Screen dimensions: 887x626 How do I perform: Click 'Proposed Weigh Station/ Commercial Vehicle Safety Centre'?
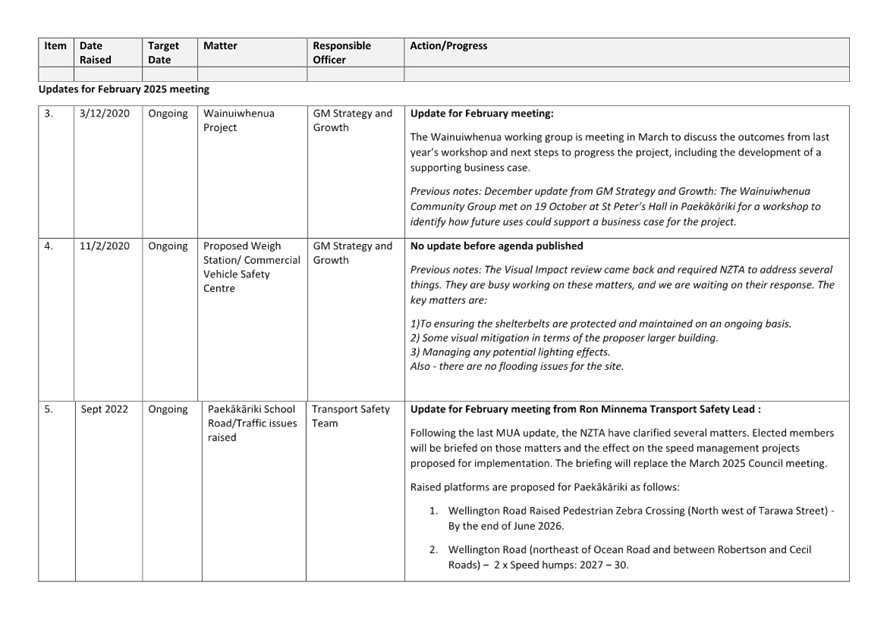pyautogui.click(x=252, y=267)
